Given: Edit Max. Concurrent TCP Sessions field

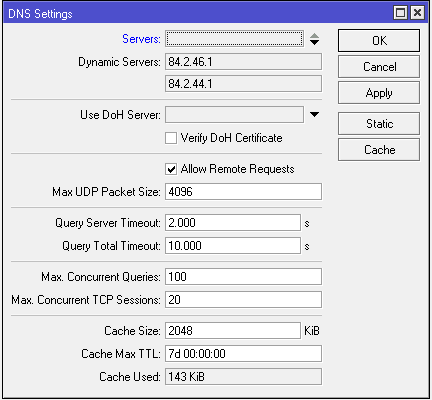Looking at the screenshot, I should pyautogui.click(x=243, y=300).
